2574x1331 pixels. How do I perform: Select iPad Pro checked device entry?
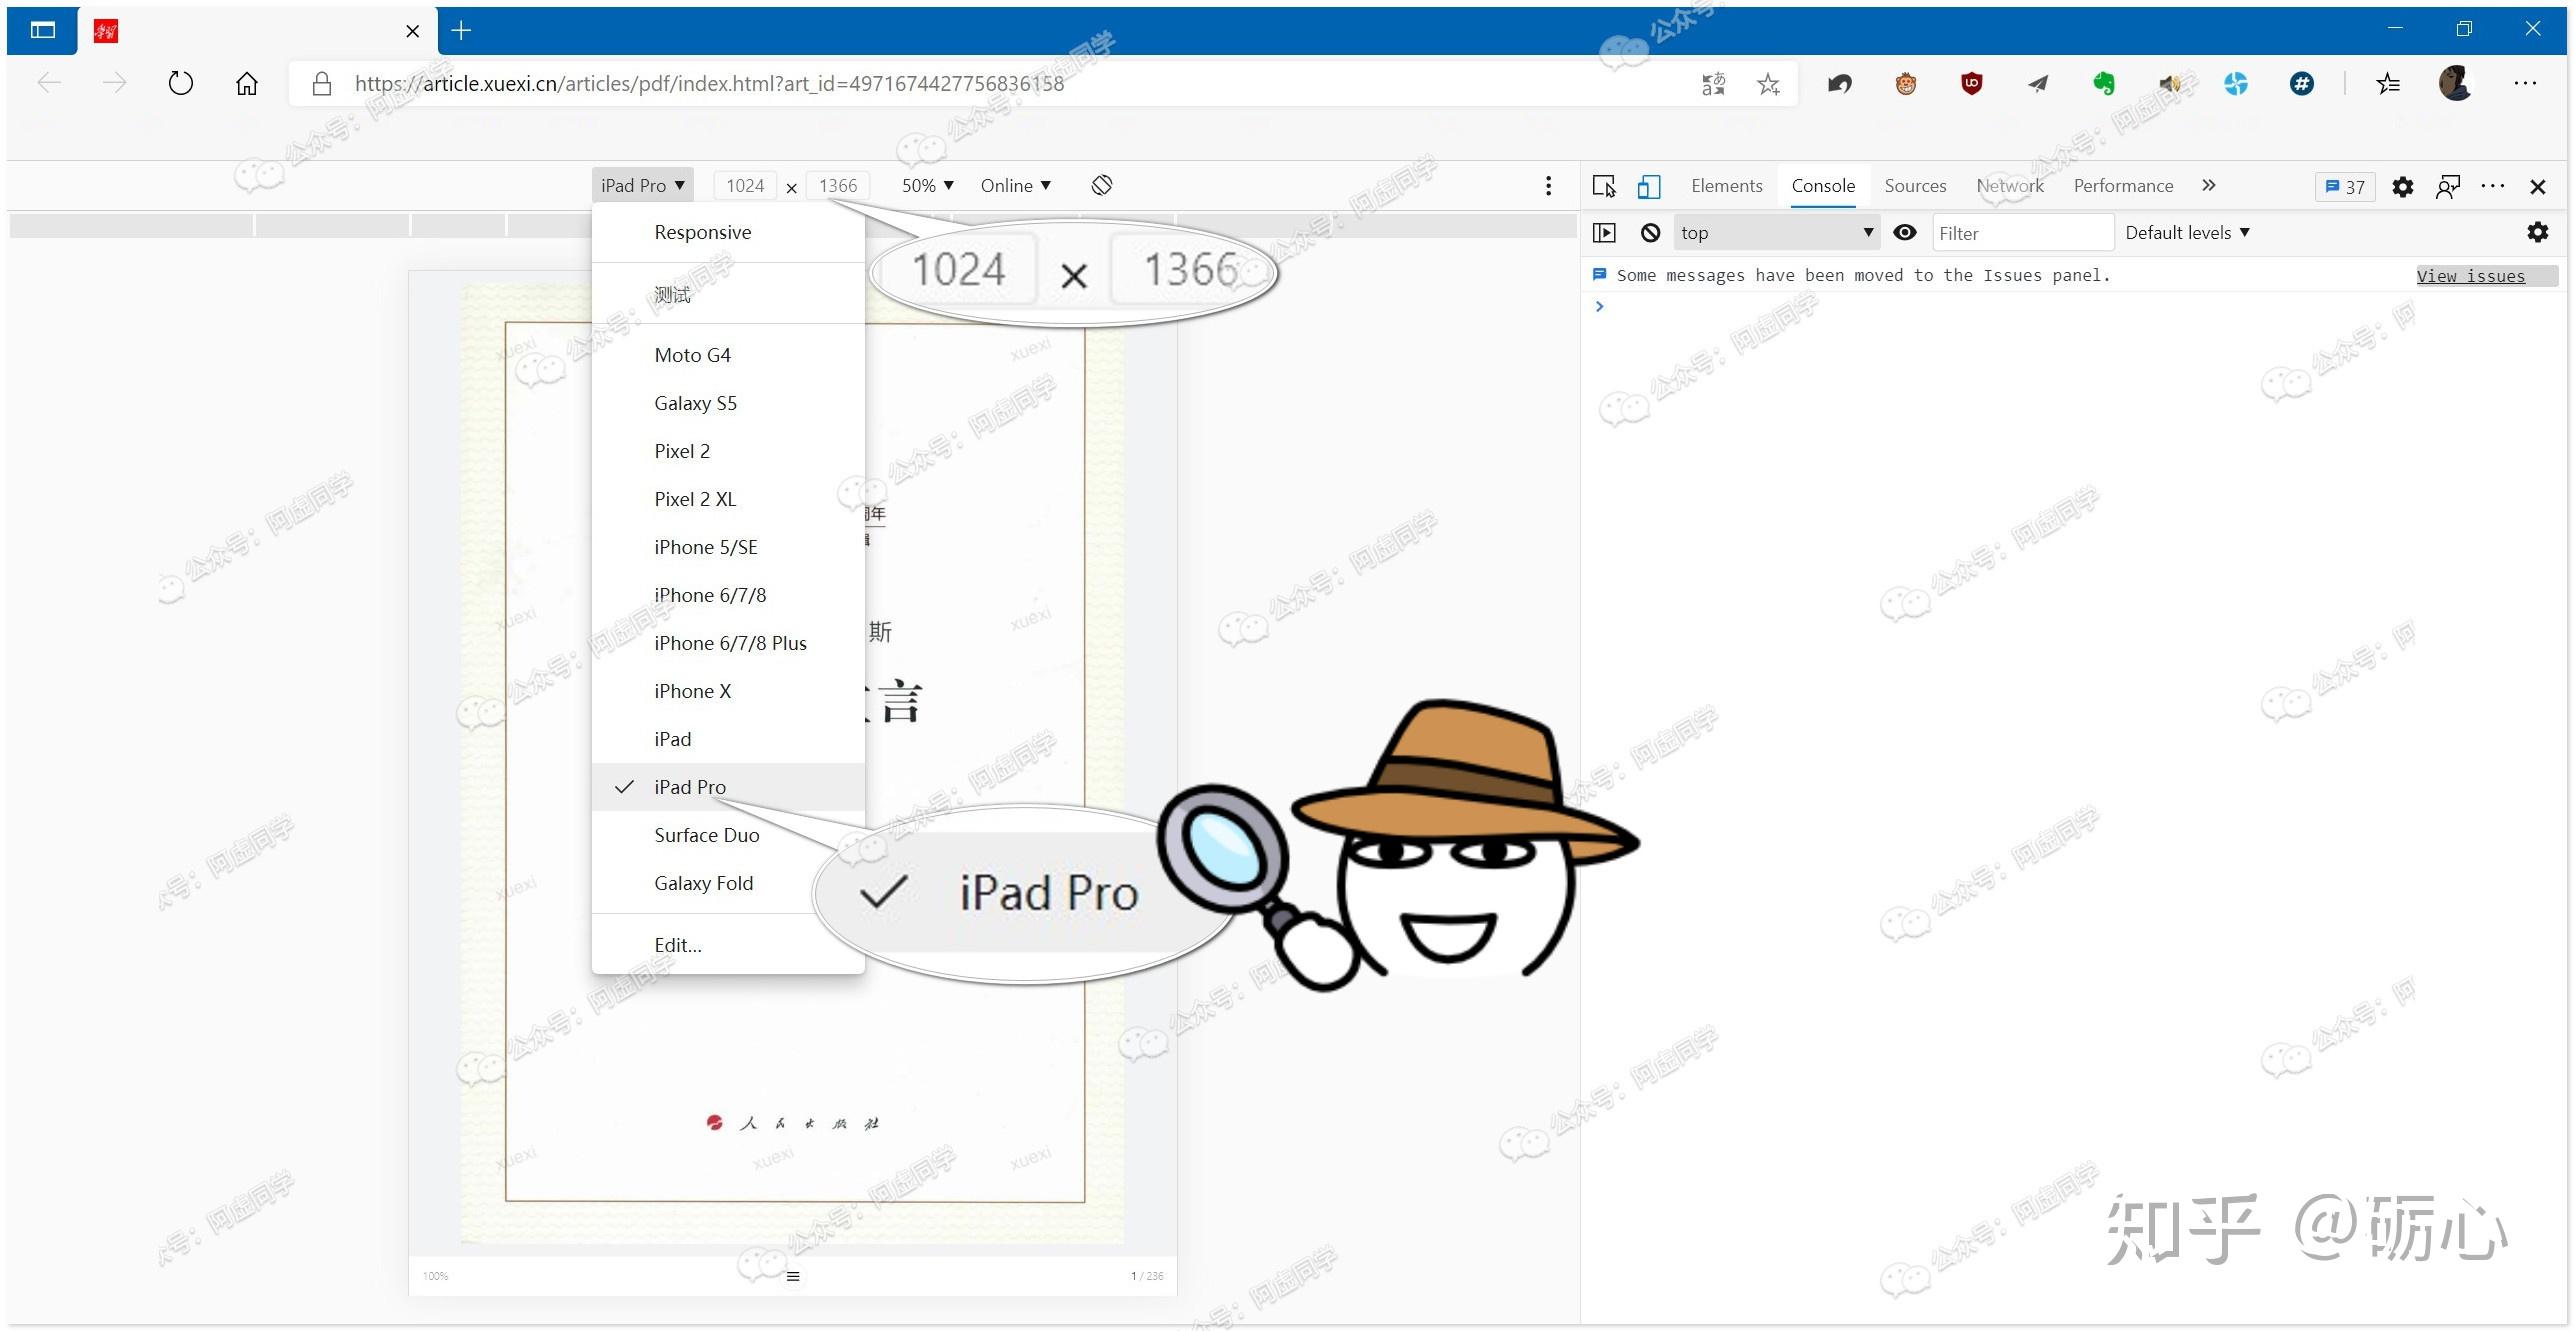pos(690,787)
